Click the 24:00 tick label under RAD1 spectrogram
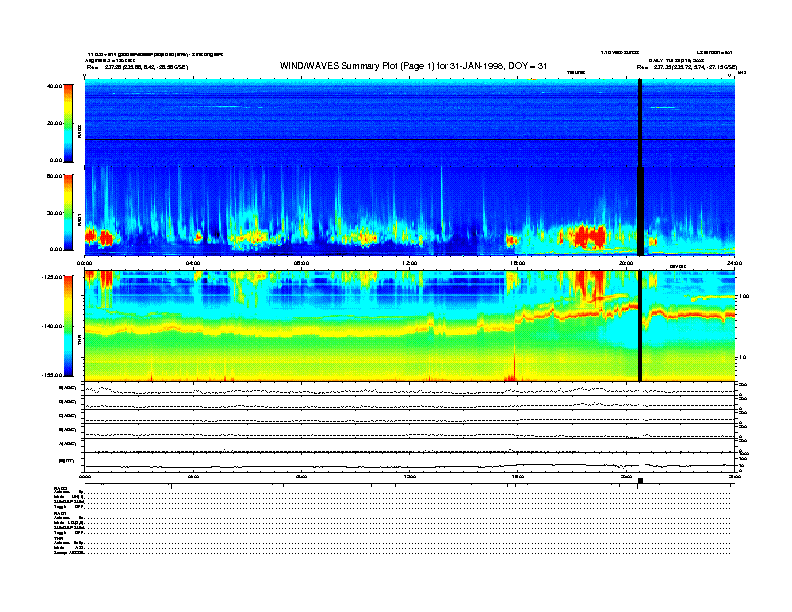 point(734,263)
